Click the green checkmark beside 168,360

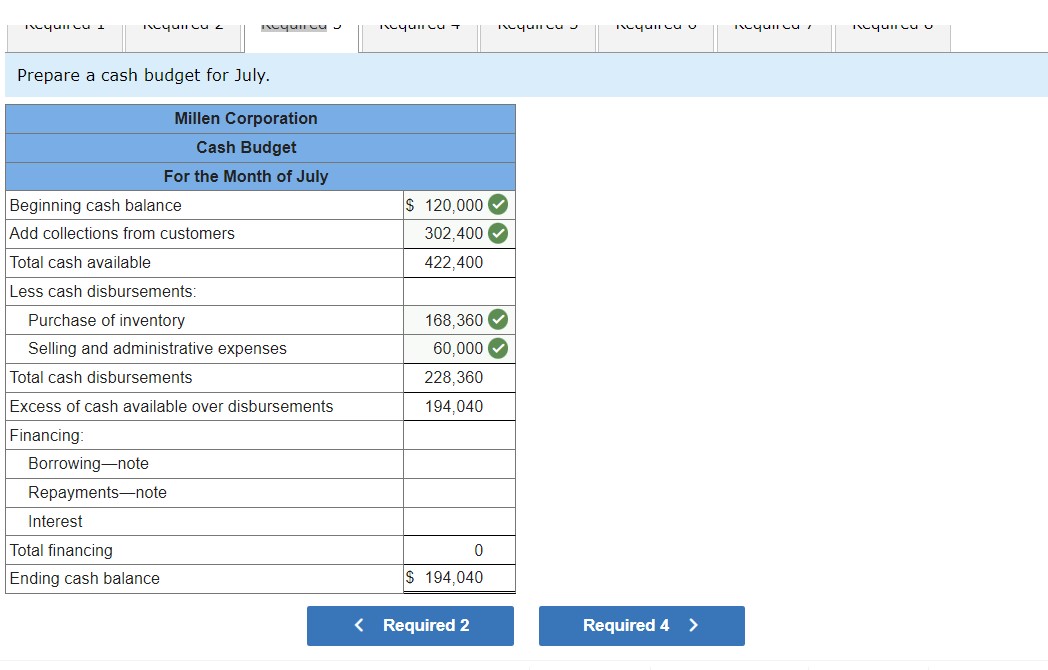498,320
